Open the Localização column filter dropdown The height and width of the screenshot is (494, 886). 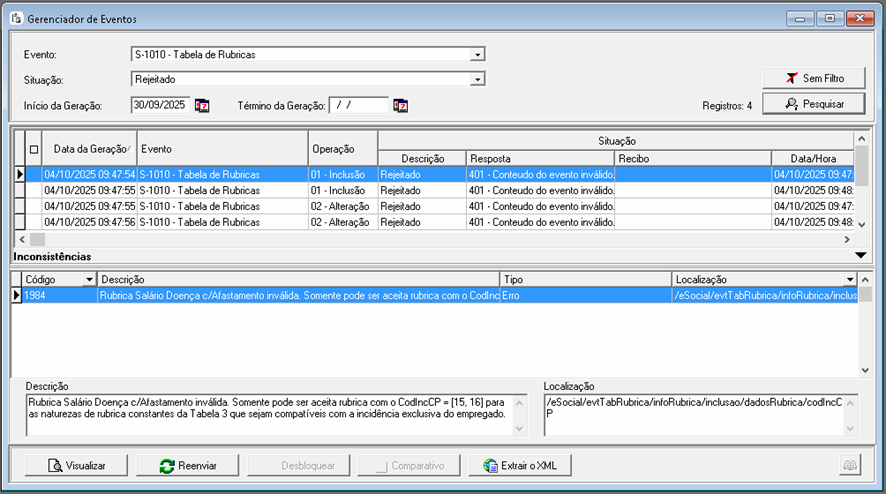[851, 279]
